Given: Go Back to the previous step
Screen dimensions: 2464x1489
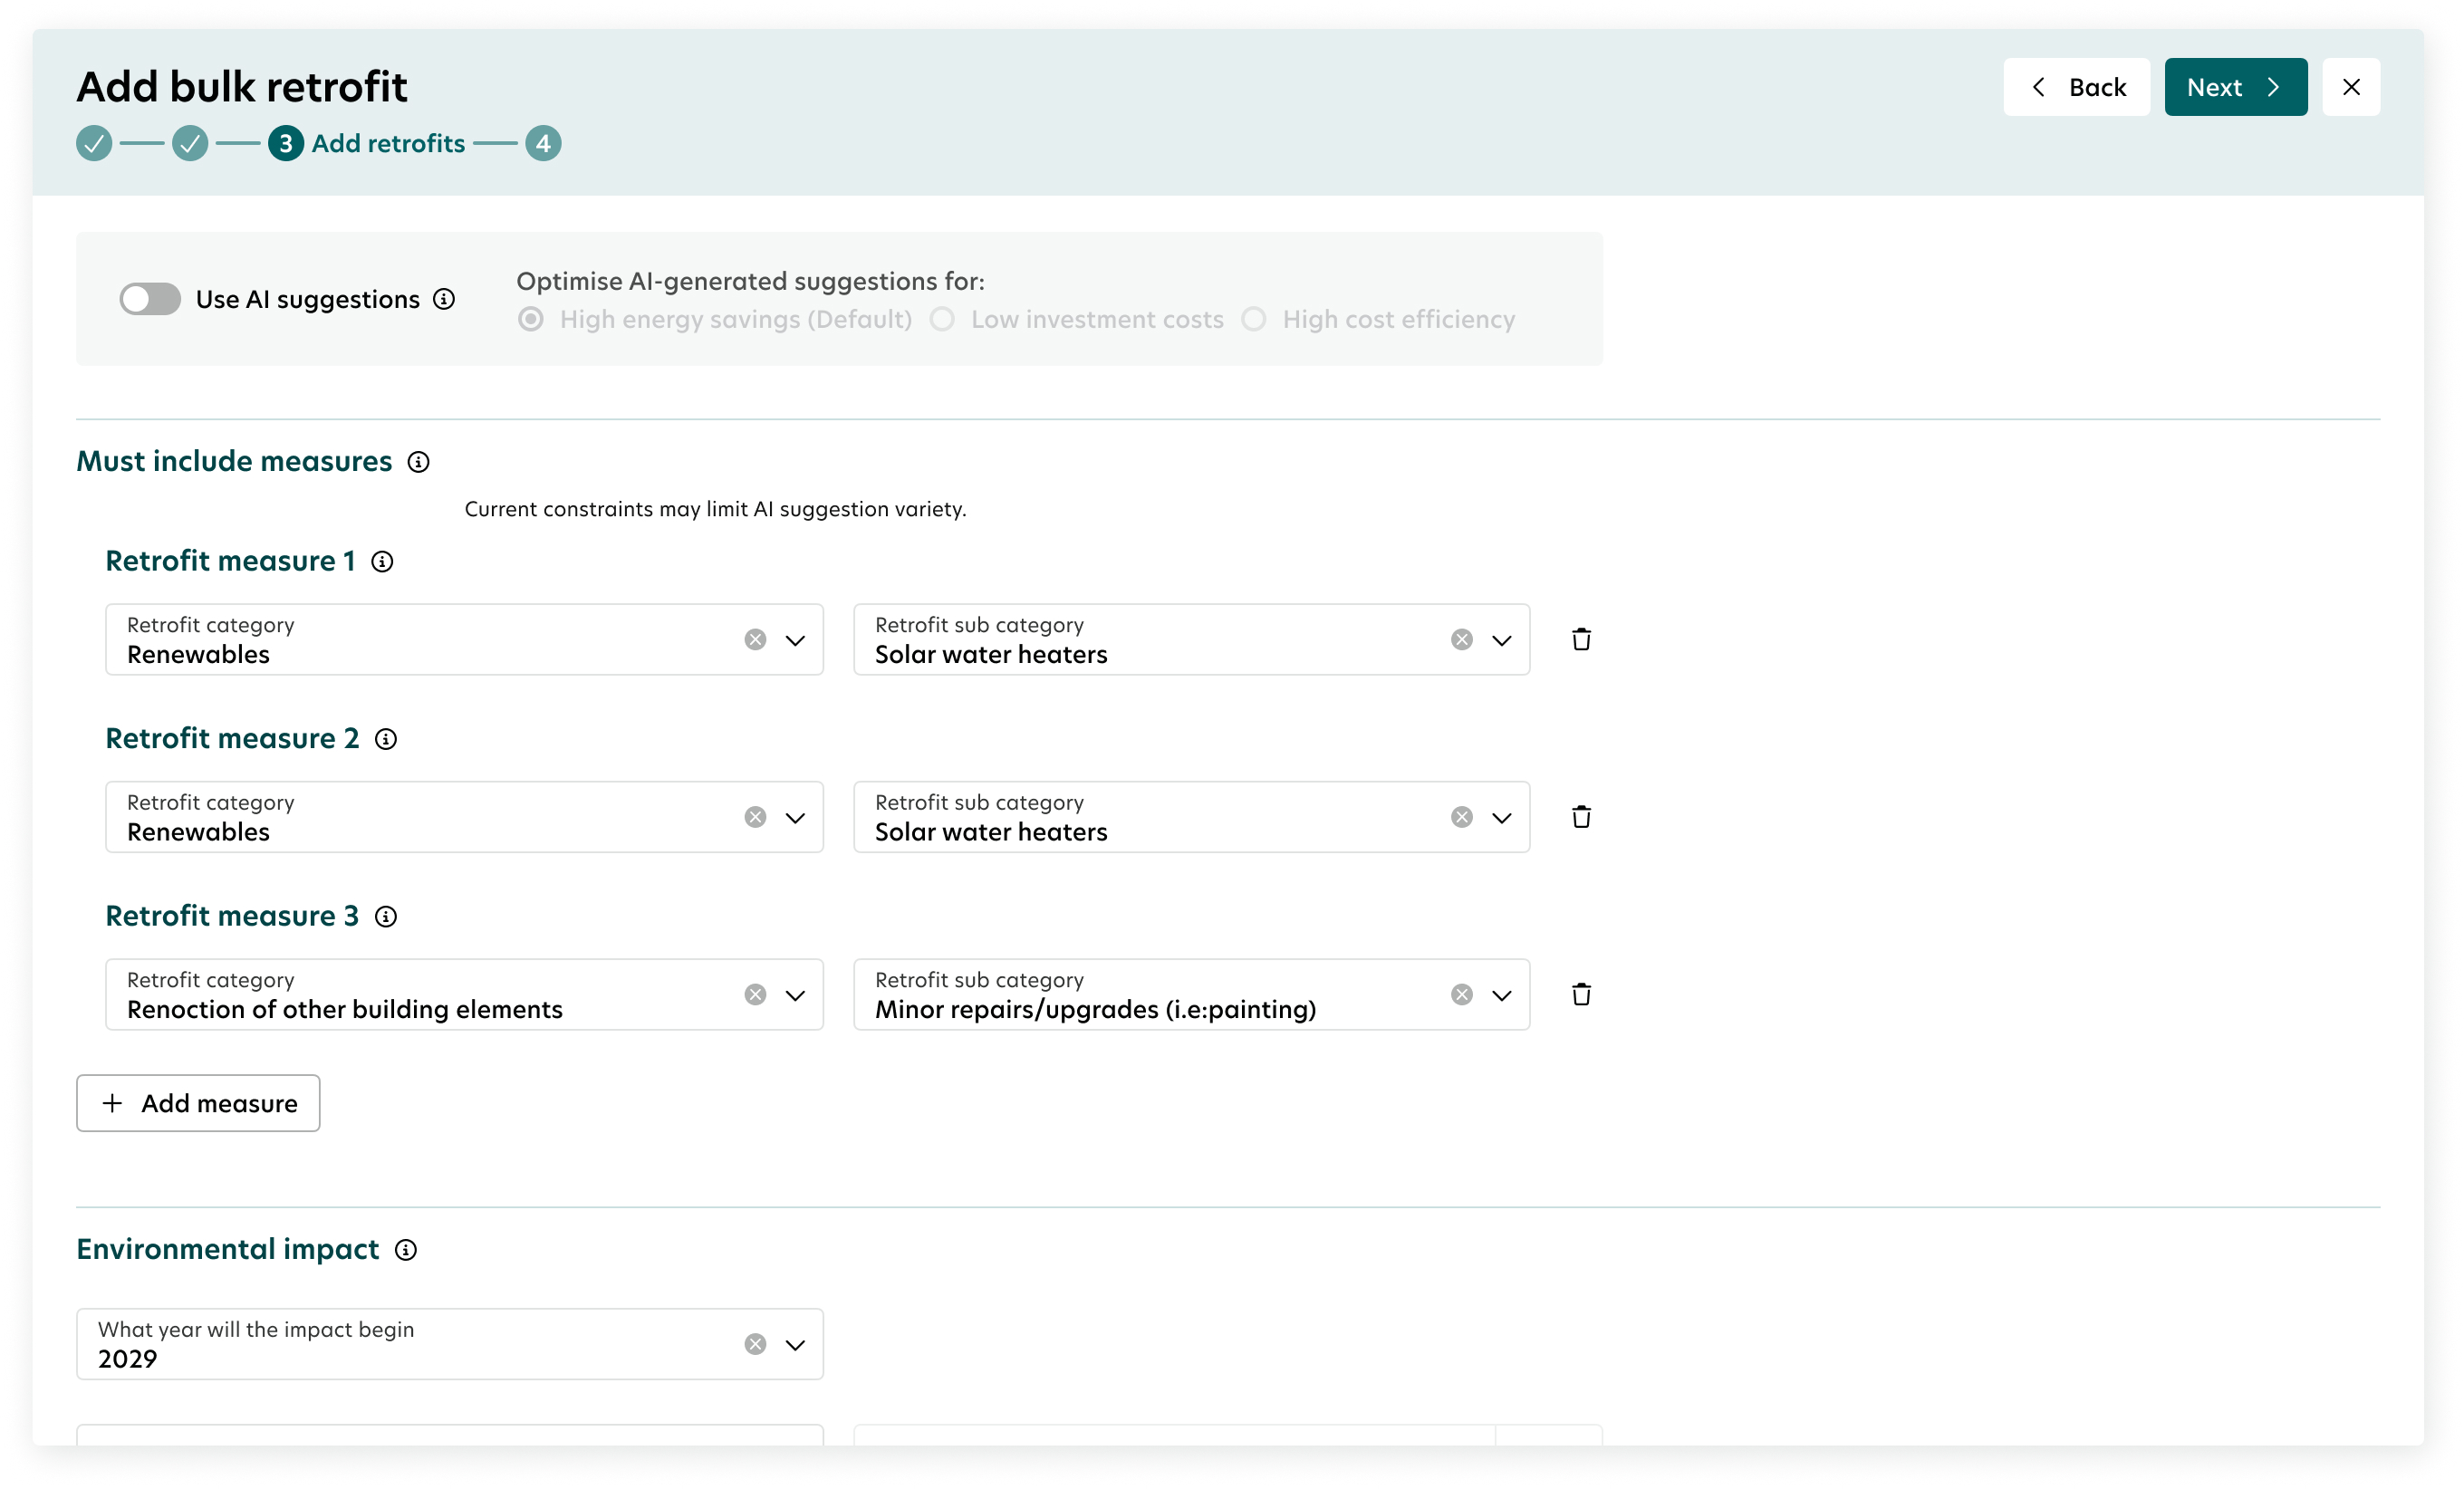Looking at the screenshot, I should click(x=2076, y=87).
